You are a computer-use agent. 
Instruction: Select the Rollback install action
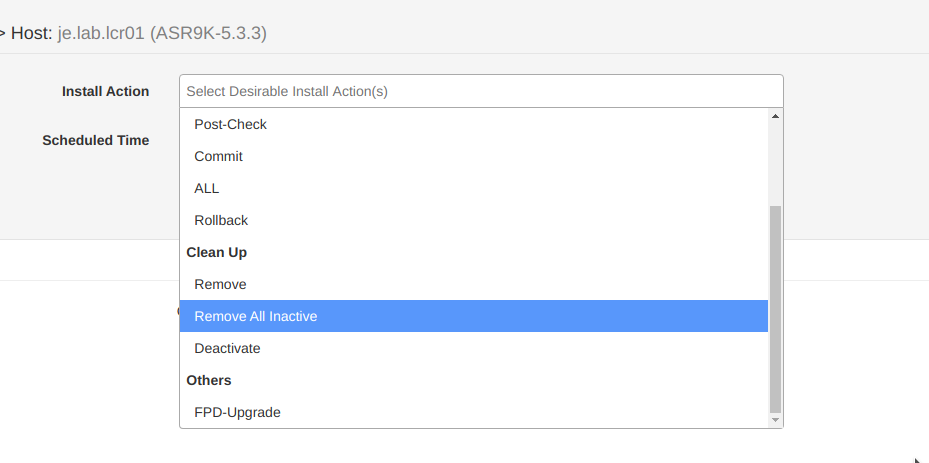click(x=221, y=220)
